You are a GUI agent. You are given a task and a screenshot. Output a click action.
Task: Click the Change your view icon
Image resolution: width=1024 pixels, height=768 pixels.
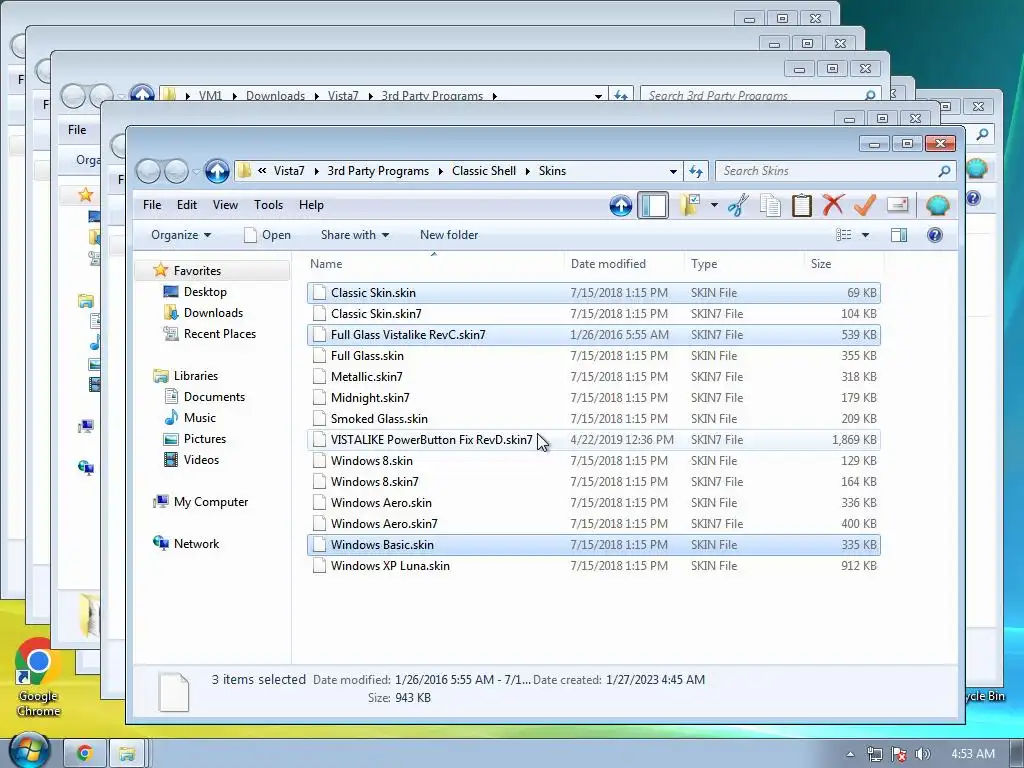click(844, 235)
